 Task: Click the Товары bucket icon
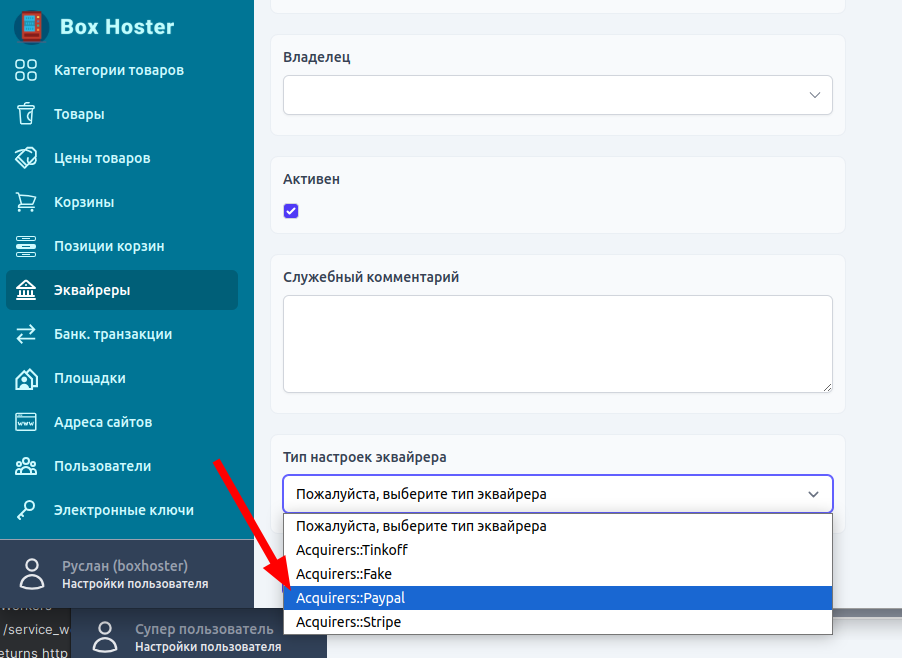tap(26, 114)
